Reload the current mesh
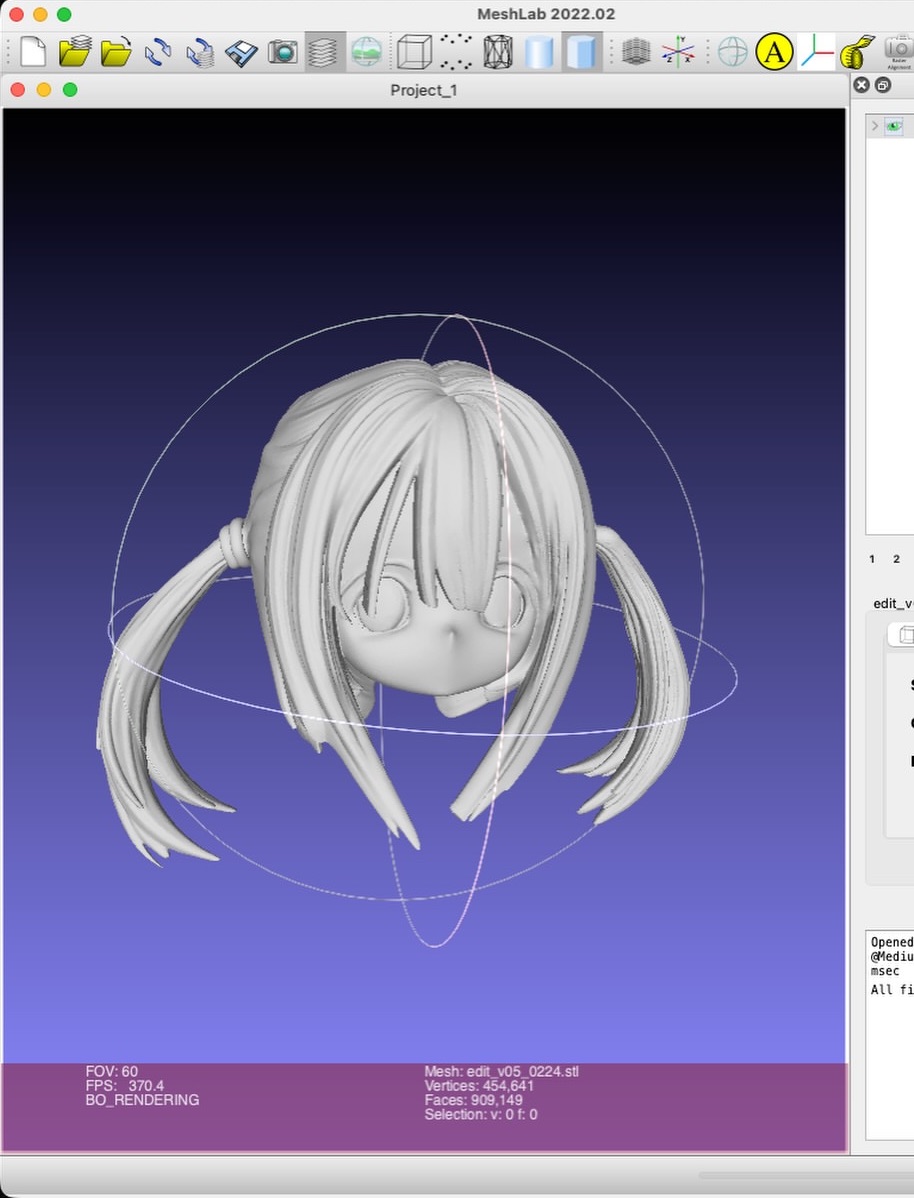Viewport: 914px width, 1198px height. (x=158, y=52)
